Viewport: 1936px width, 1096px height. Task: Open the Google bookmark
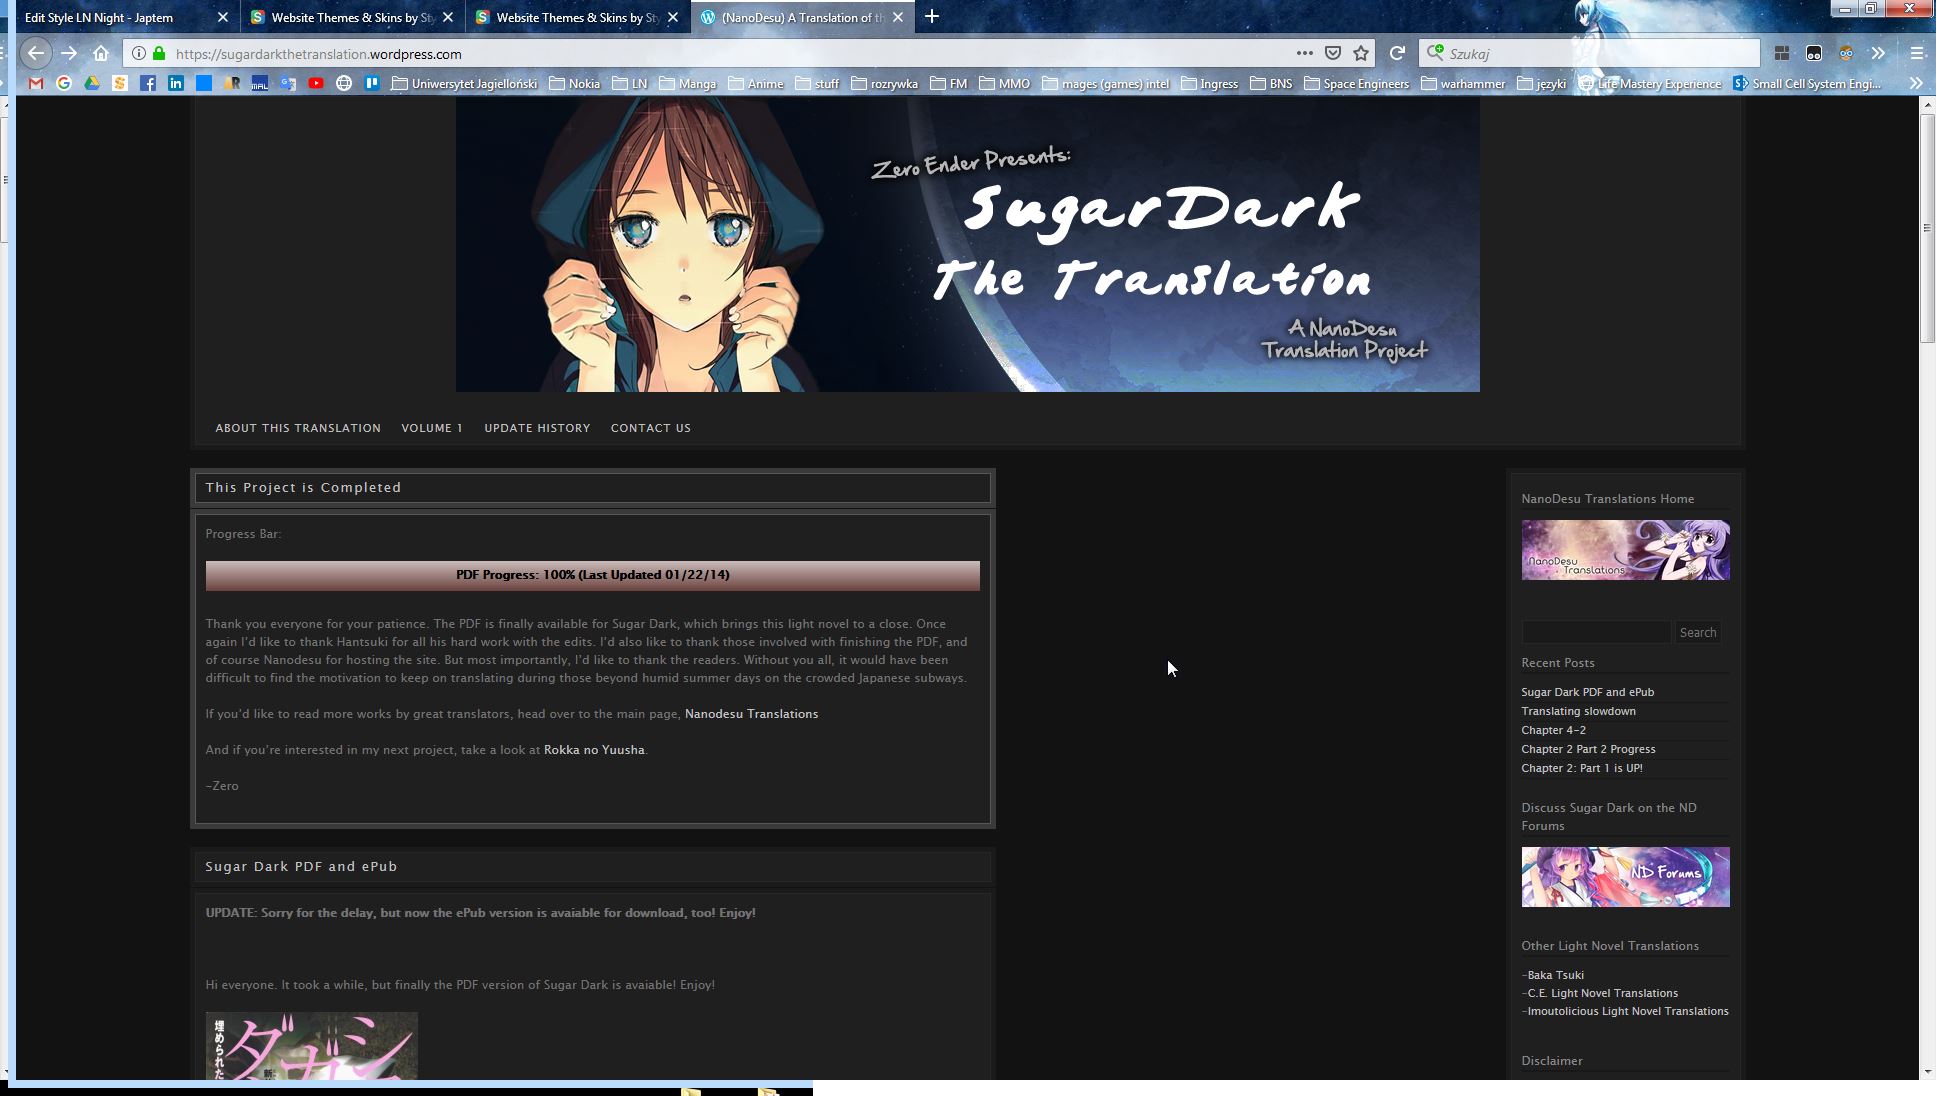pyautogui.click(x=64, y=84)
